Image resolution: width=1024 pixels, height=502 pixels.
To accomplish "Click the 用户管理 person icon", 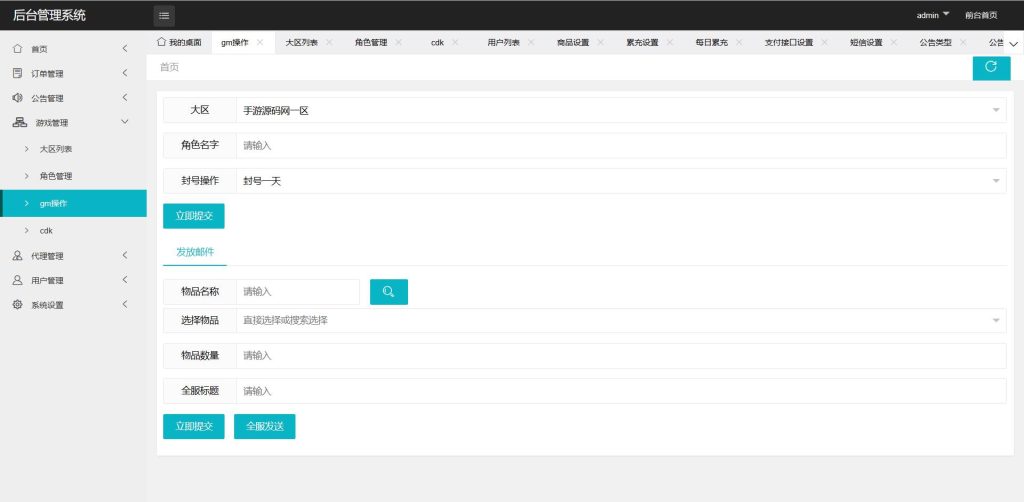I will 18,281.
